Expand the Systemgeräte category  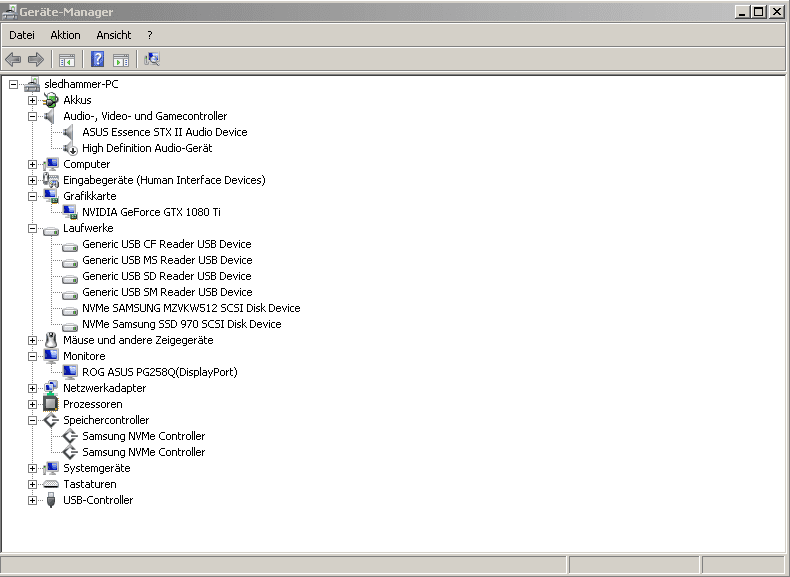32,469
